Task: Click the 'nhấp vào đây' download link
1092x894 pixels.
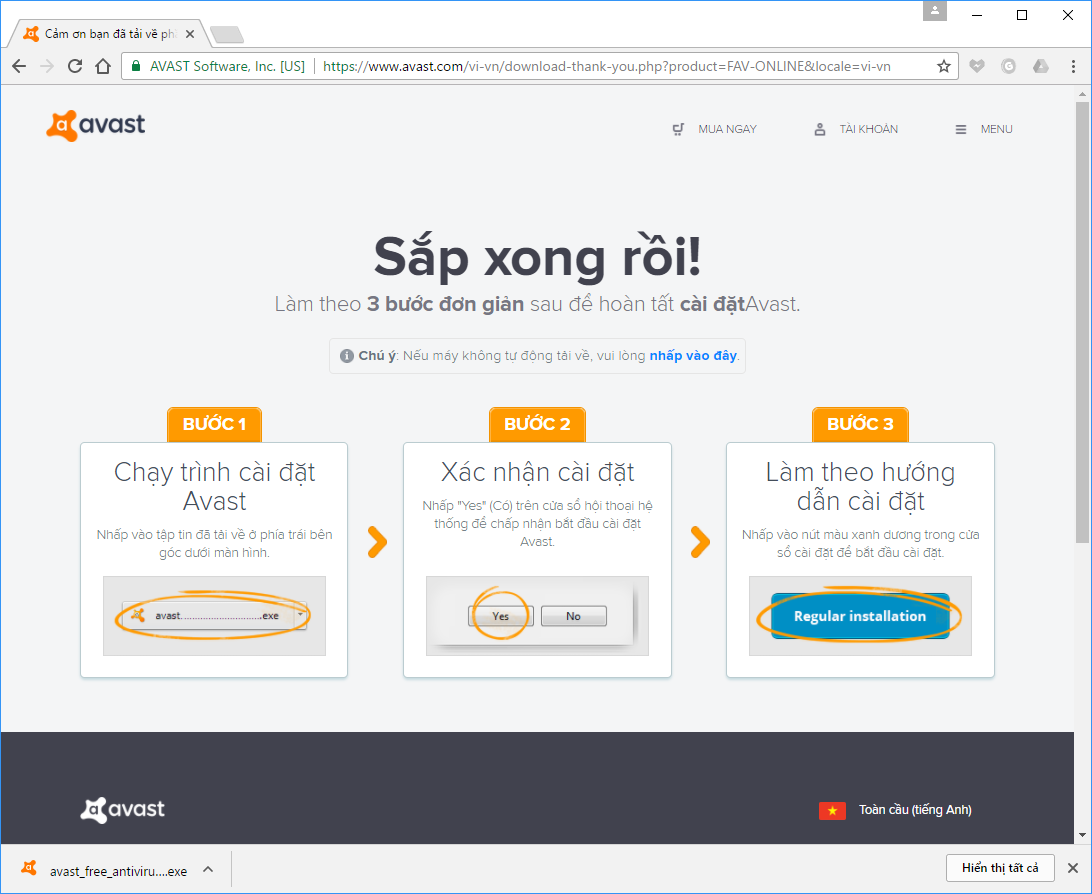Action: coord(693,356)
